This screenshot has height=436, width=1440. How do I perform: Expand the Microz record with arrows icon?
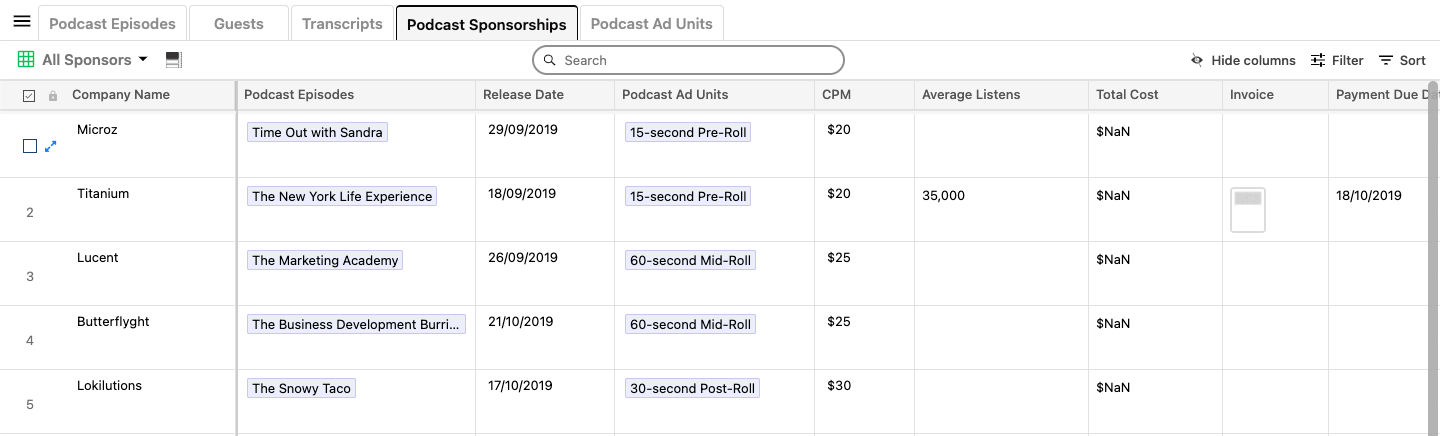coord(51,146)
